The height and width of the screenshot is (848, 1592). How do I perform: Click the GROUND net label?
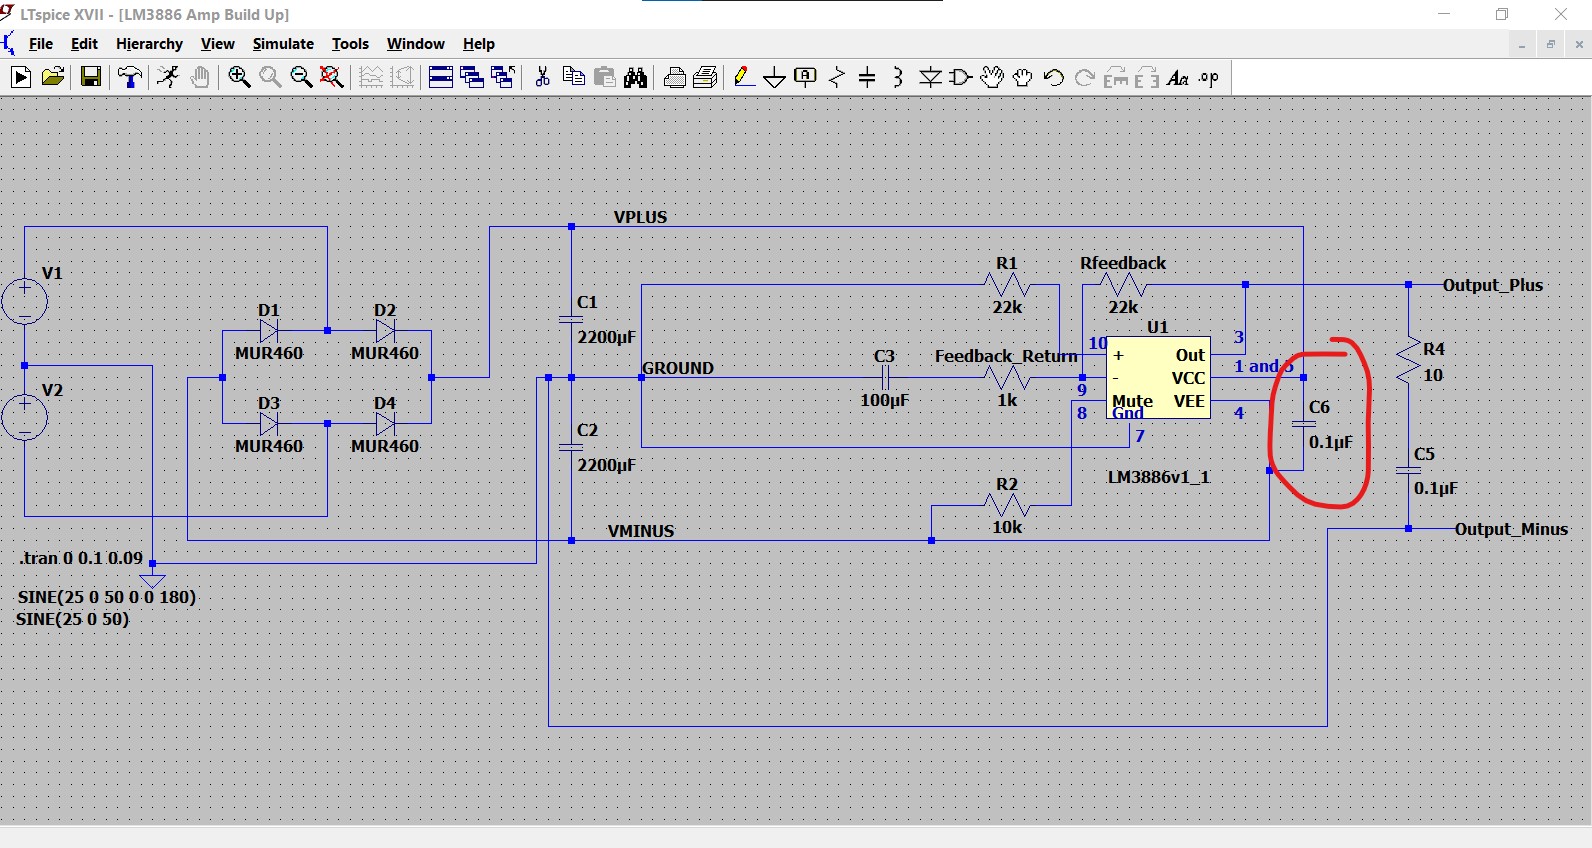tap(678, 368)
